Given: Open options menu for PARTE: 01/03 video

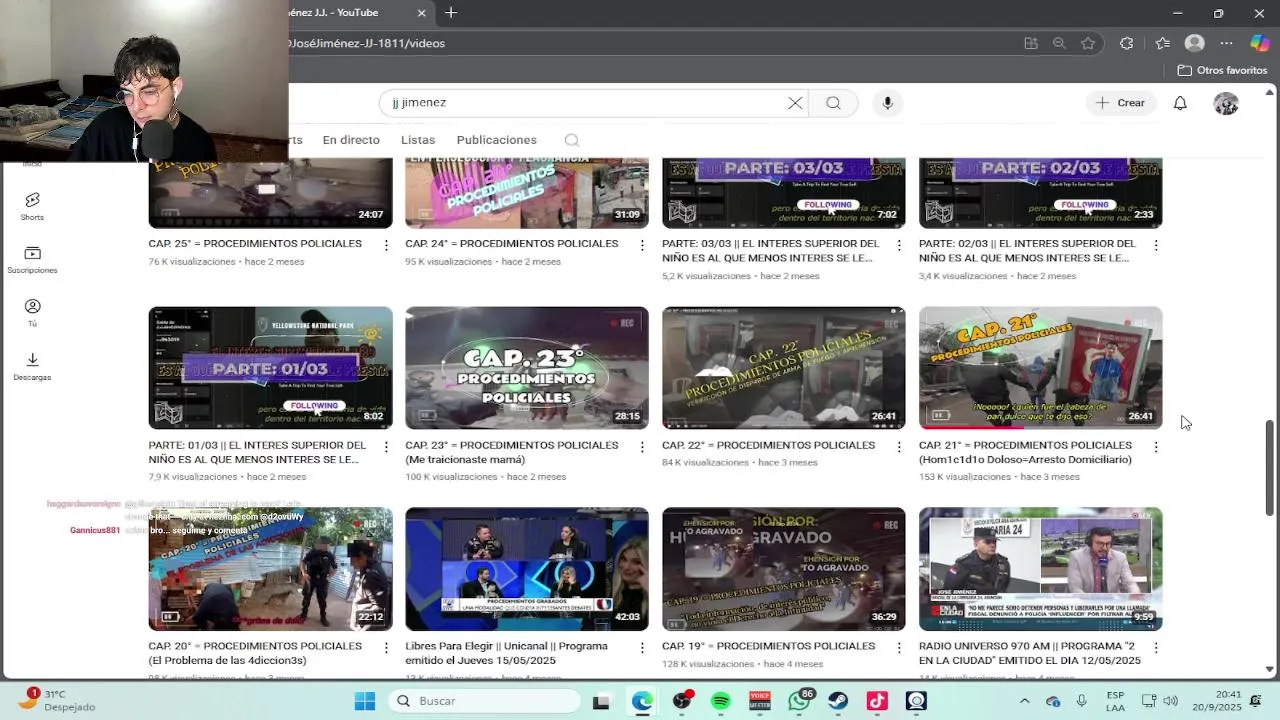Looking at the screenshot, I should pos(386,447).
